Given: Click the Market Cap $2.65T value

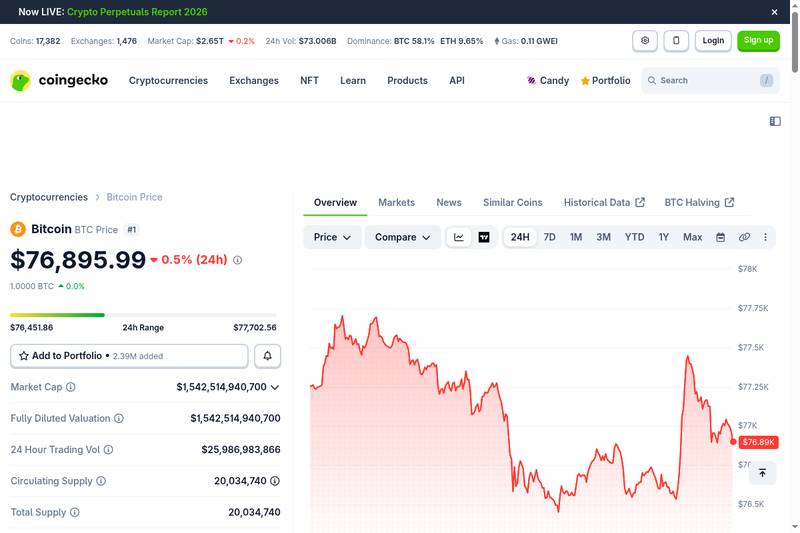Looking at the screenshot, I should [x=210, y=41].
